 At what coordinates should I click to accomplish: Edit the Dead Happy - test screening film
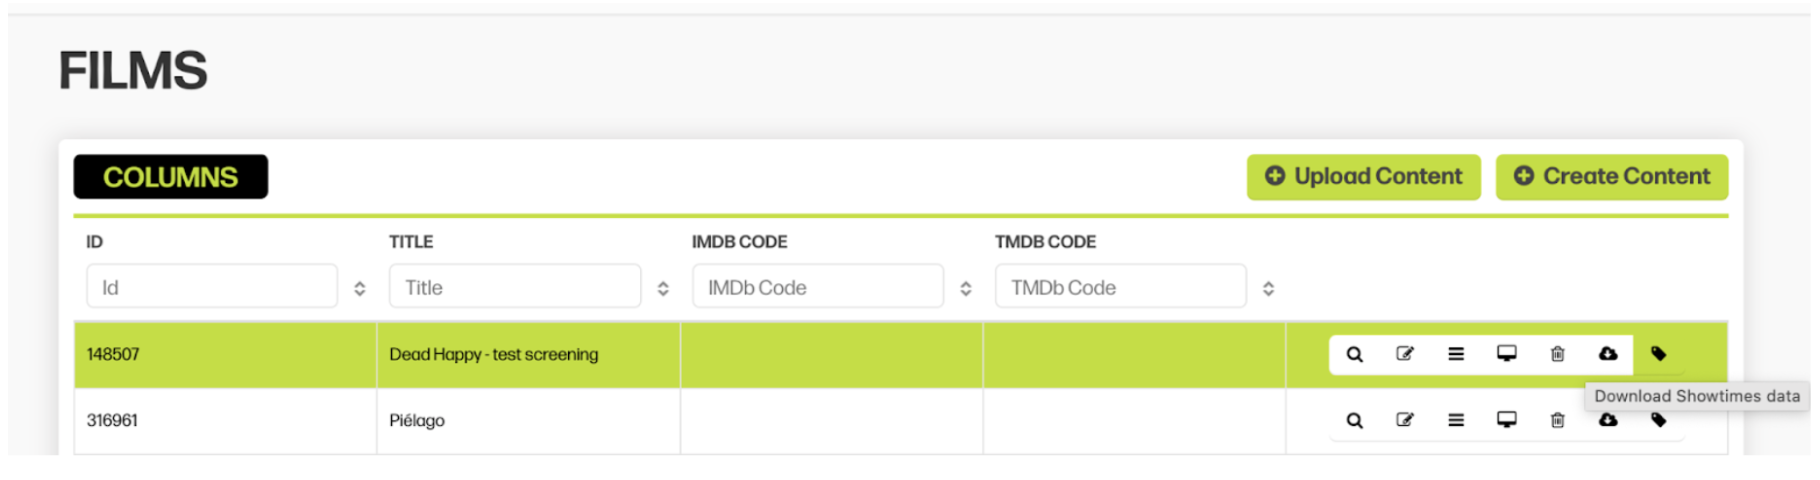click(1405, 354)
